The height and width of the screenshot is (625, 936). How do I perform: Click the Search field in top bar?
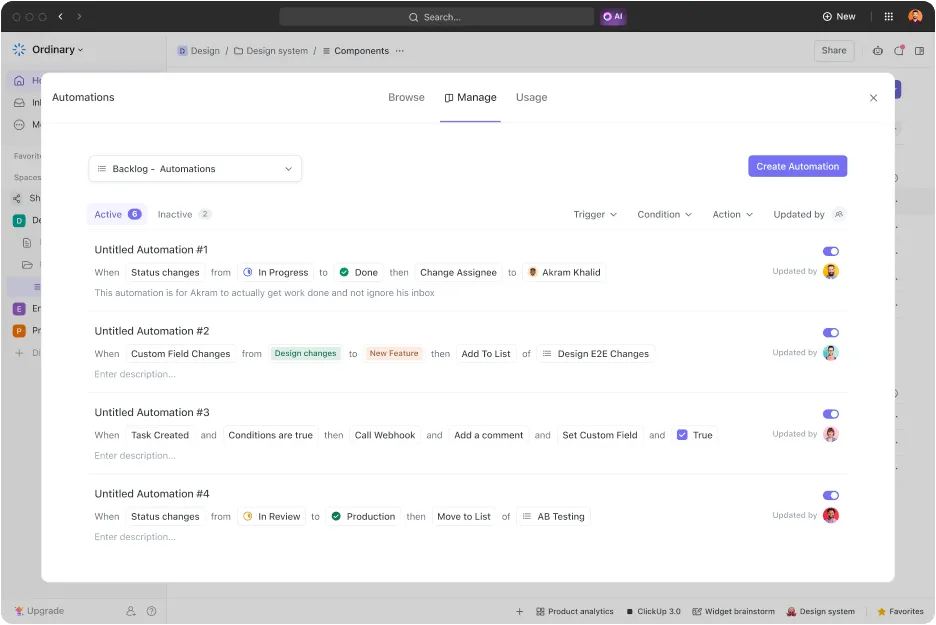(436, 17)
